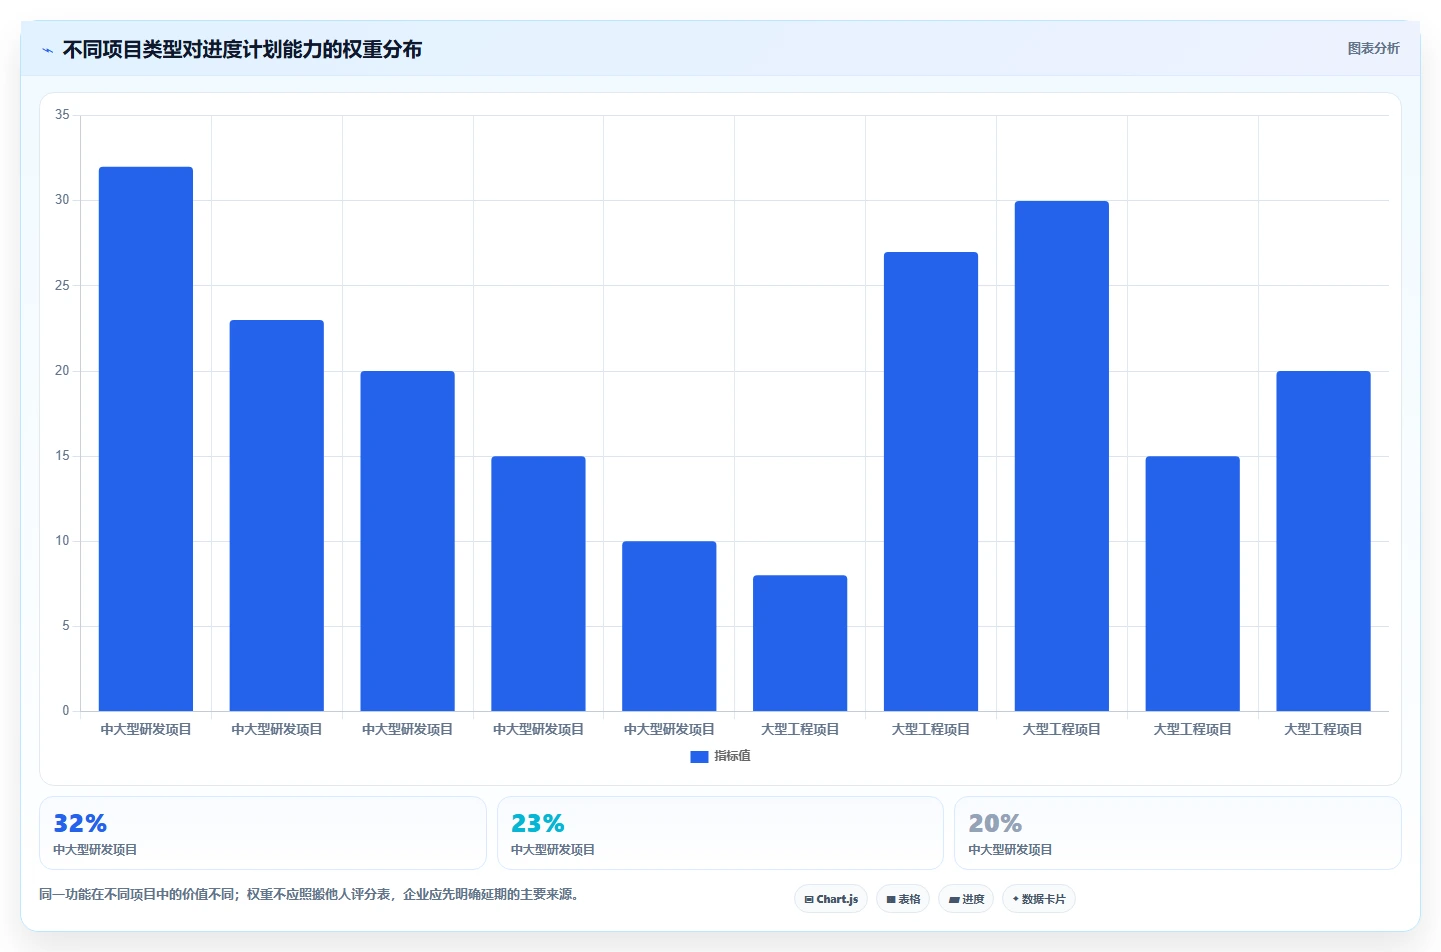
Task: Click the y-axis label 35
Action: coord(62,115)
